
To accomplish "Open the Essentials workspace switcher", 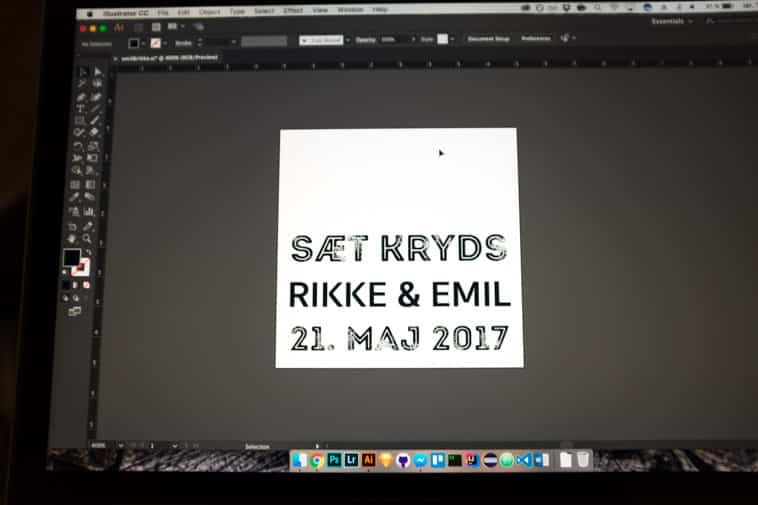I will [x=671, y=21].
